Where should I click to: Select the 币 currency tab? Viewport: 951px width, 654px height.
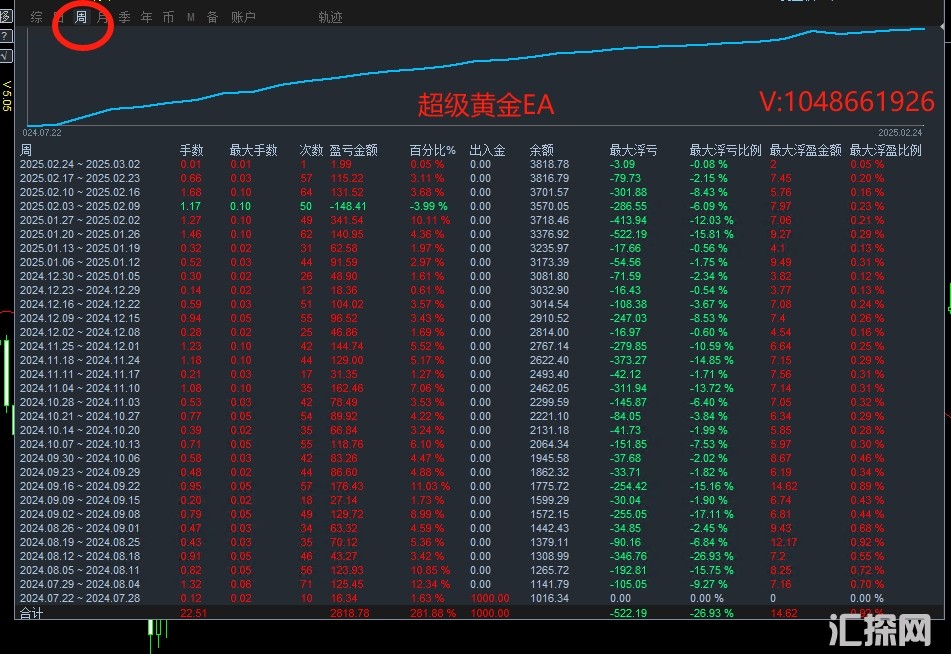168,17
